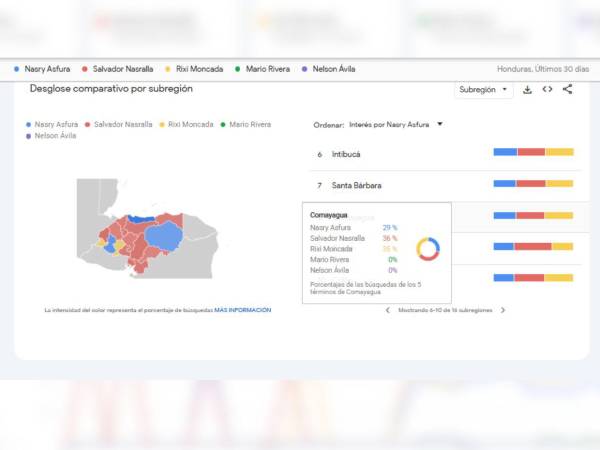This screenshot has width=600, height=450.
Task: Go to next page of subregions
Action: coord(503,310)
